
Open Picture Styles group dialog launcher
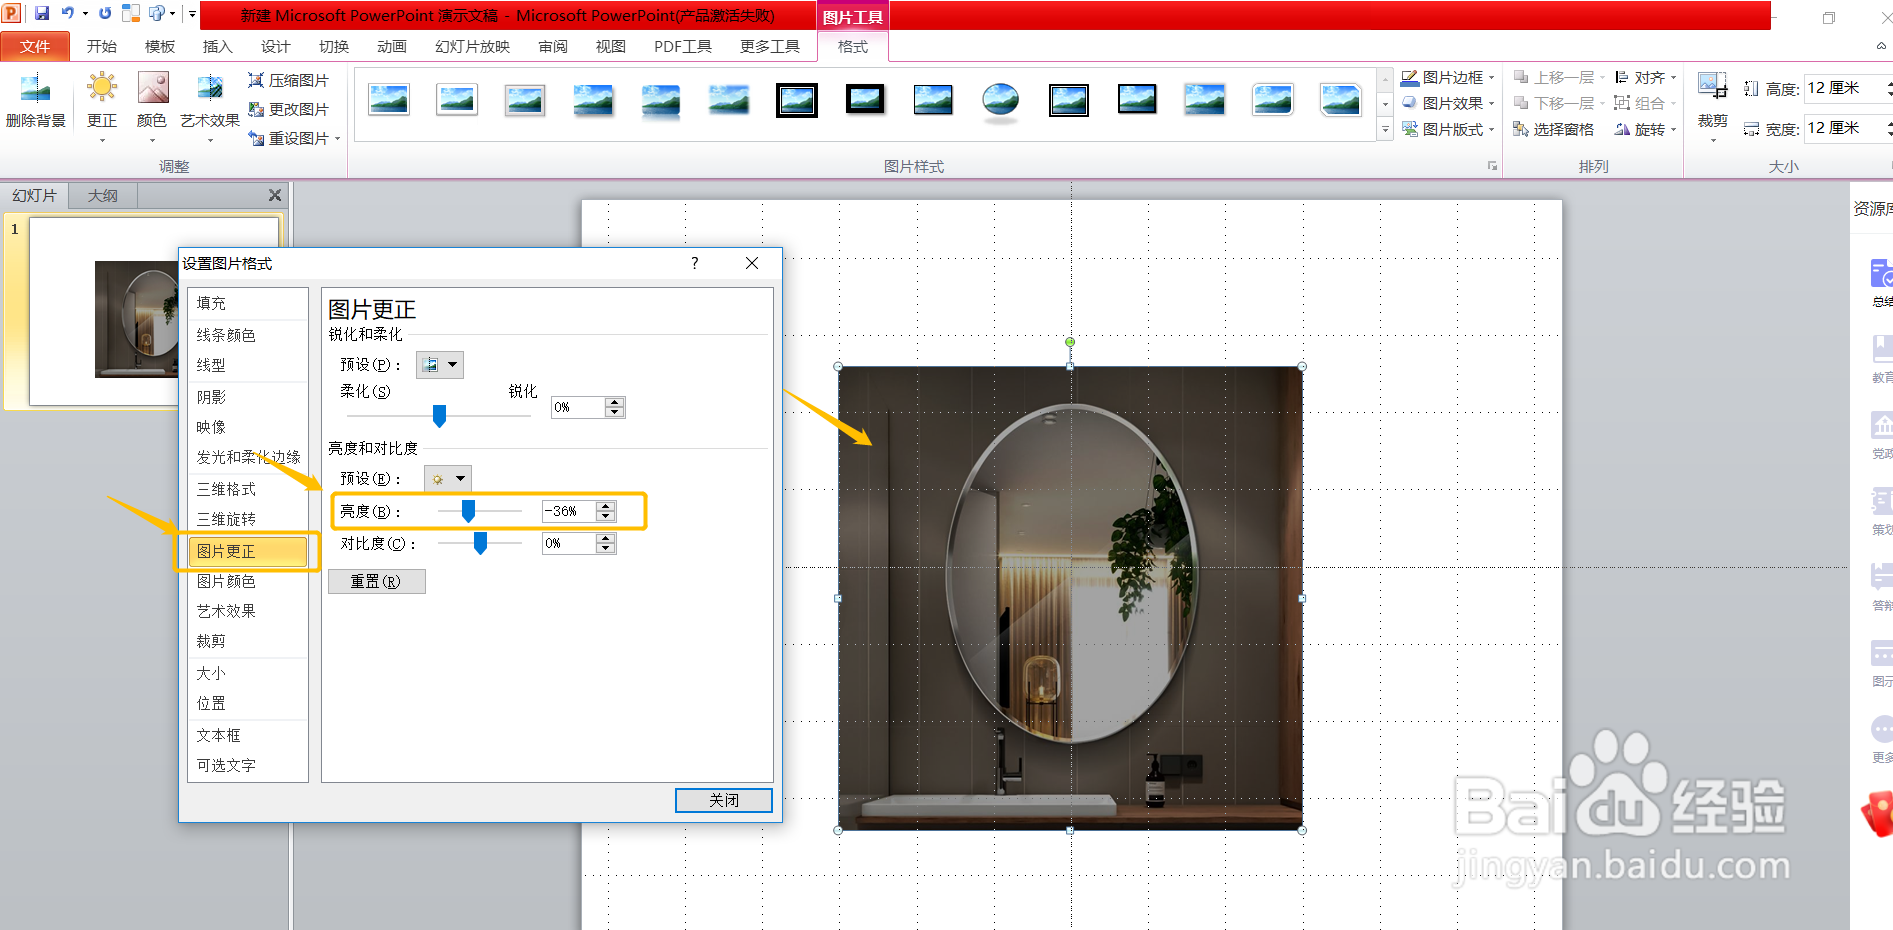tap(1492, 166)
